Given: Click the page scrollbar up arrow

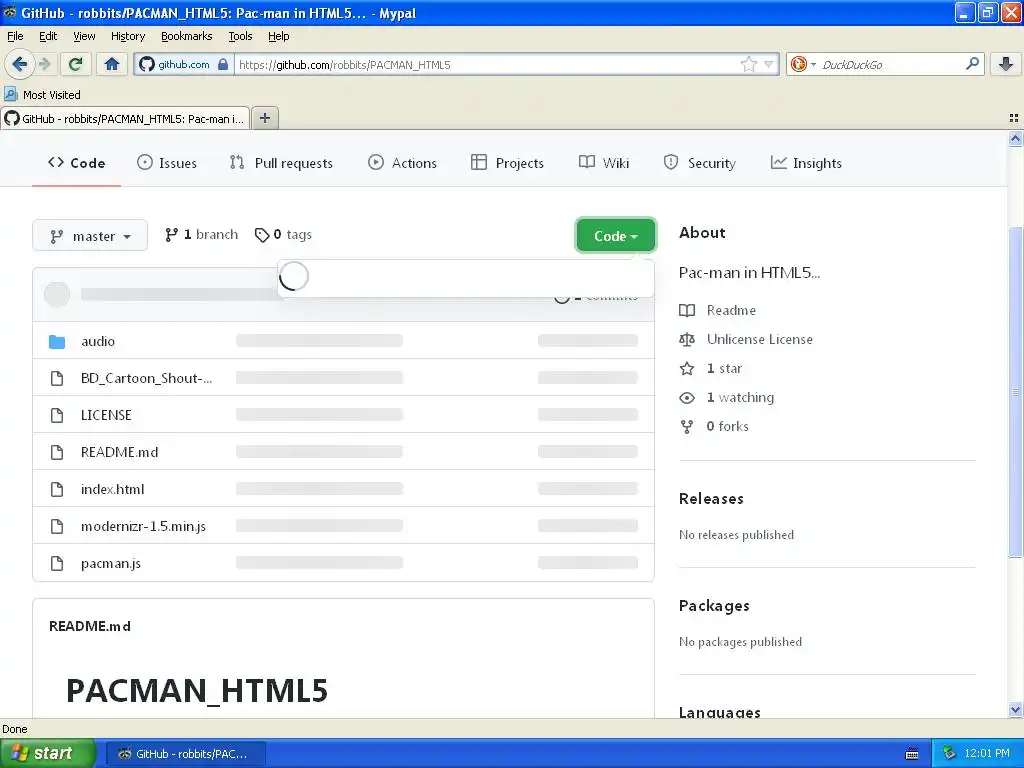Looking at the screenshot, I should [x=1015, y=138].
